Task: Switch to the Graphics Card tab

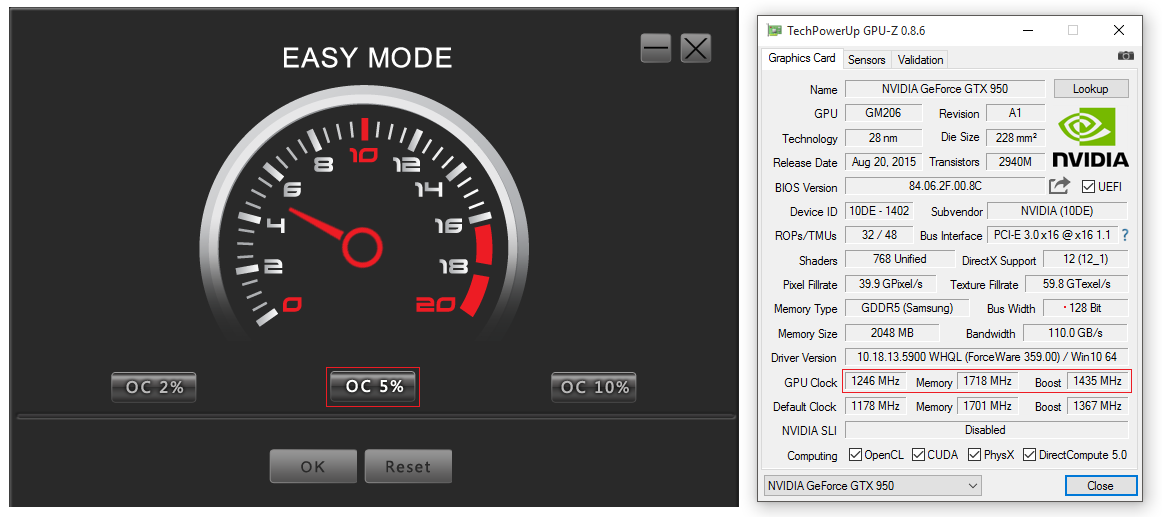Action: click(x=801, y=59)
